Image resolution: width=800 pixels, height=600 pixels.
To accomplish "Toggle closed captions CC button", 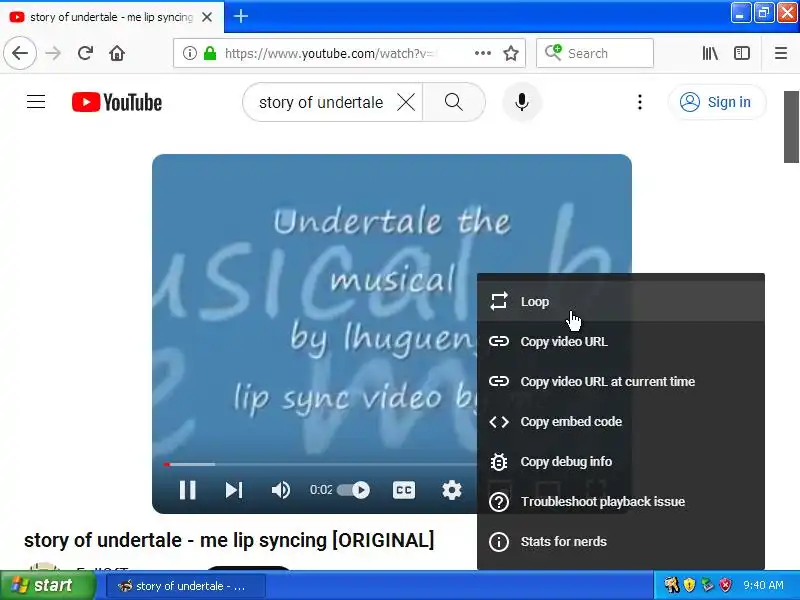I will click(404, 490).
